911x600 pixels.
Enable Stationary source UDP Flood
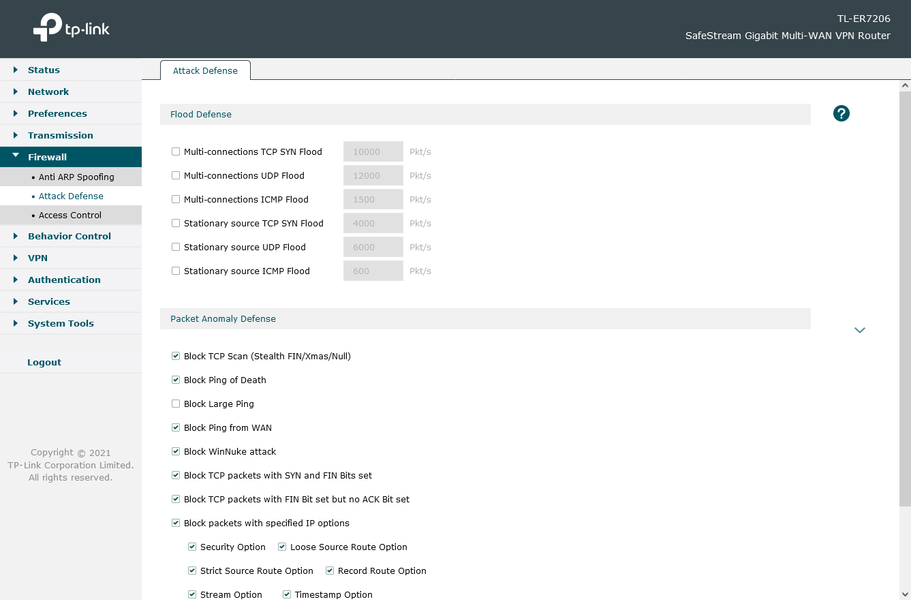tap(175, 247)
